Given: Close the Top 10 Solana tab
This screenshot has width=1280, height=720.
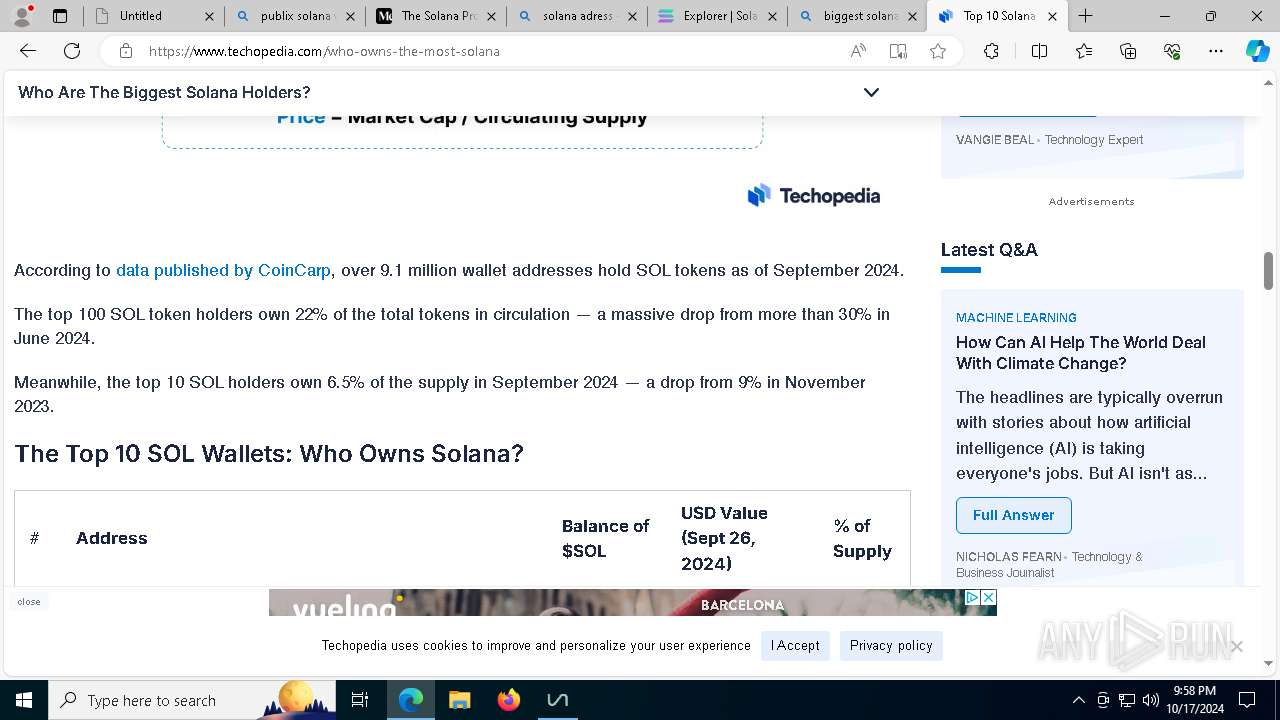Looking at the screenshot, I should click(x=1052, y=16).
